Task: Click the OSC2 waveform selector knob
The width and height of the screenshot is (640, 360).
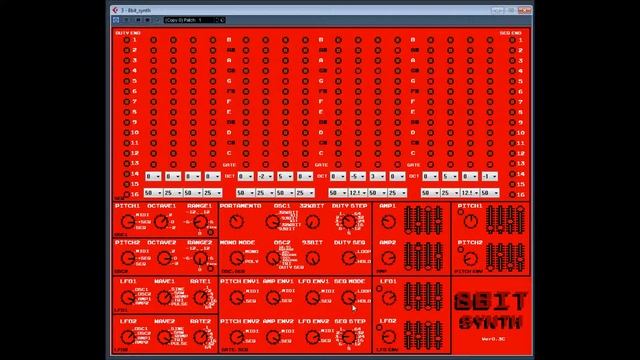Action: [272, 258]
